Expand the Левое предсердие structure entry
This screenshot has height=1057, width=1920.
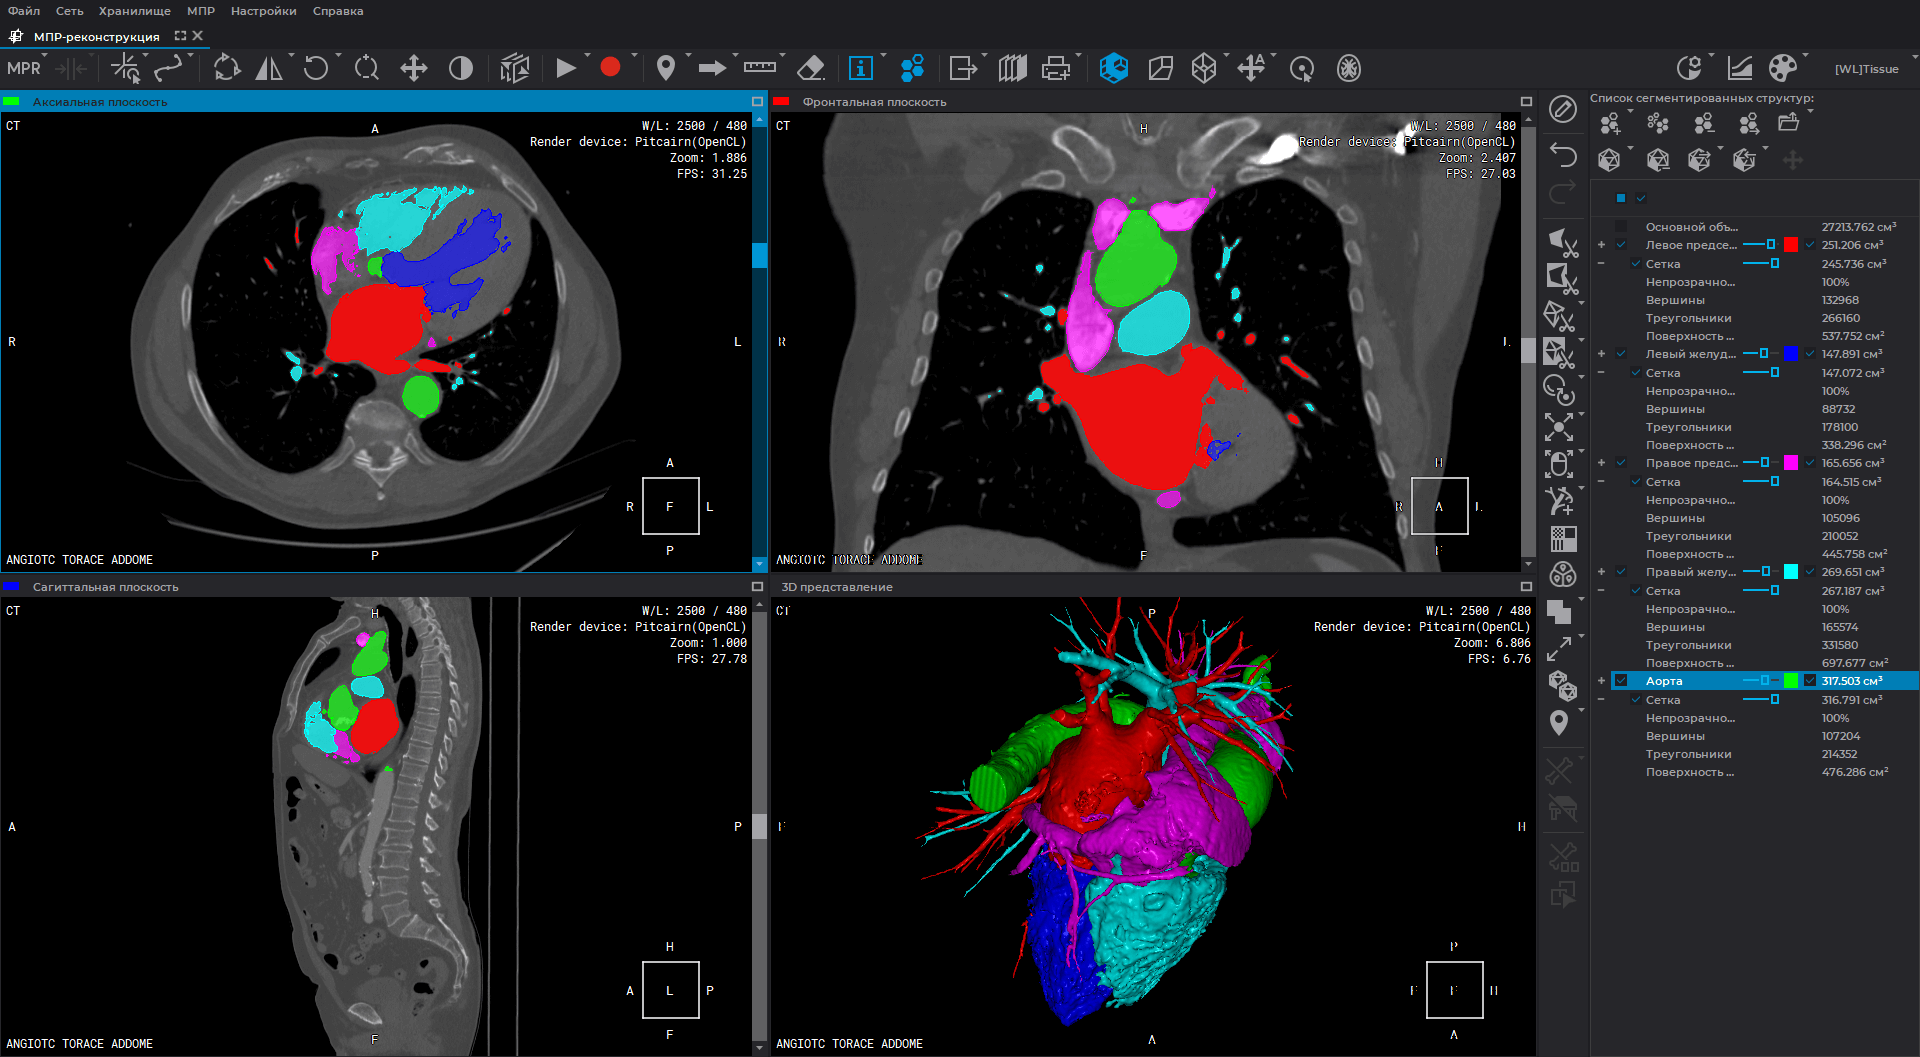coord(1601,245)
